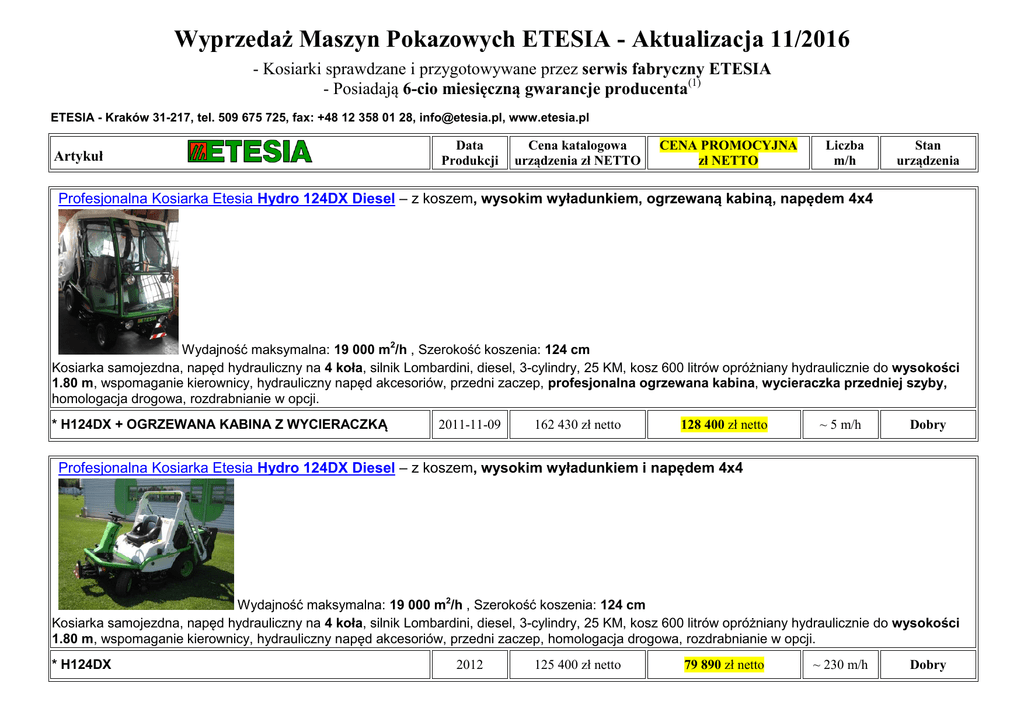Viewport: 1024px width, 725px height.
Task: Click the Artykuł header cell
Action: coord(78,157)
